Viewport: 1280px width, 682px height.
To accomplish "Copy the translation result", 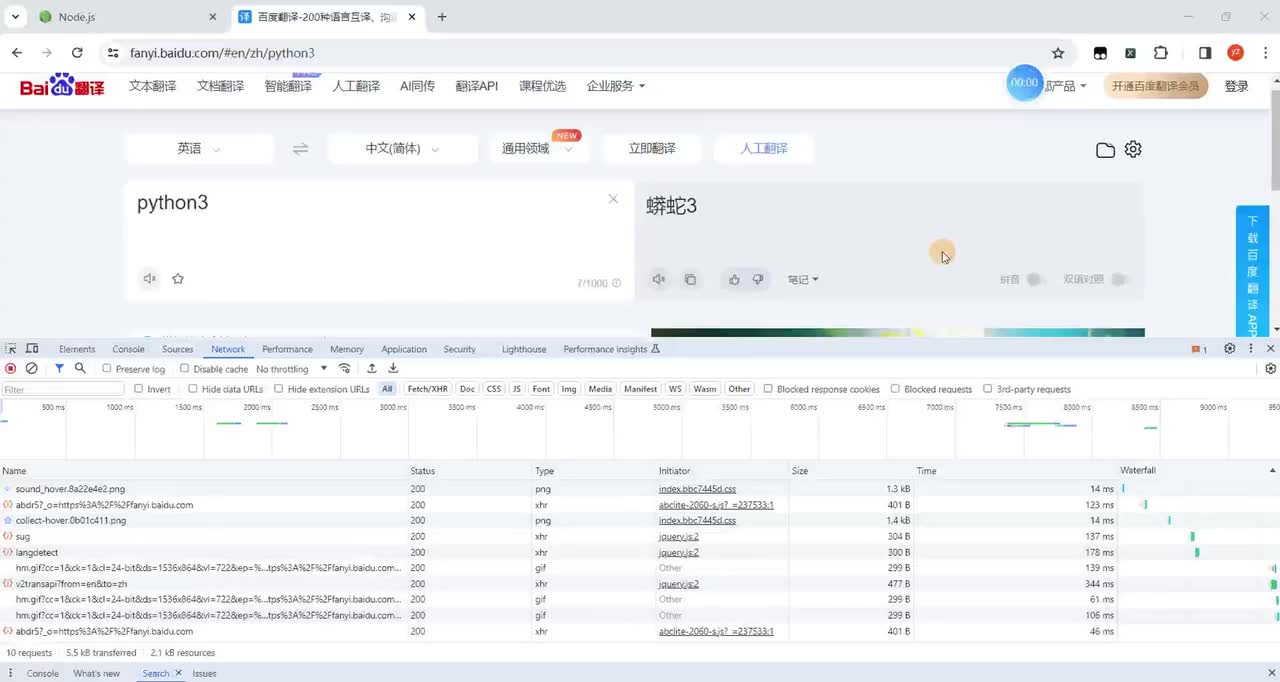I will point(690,280).
